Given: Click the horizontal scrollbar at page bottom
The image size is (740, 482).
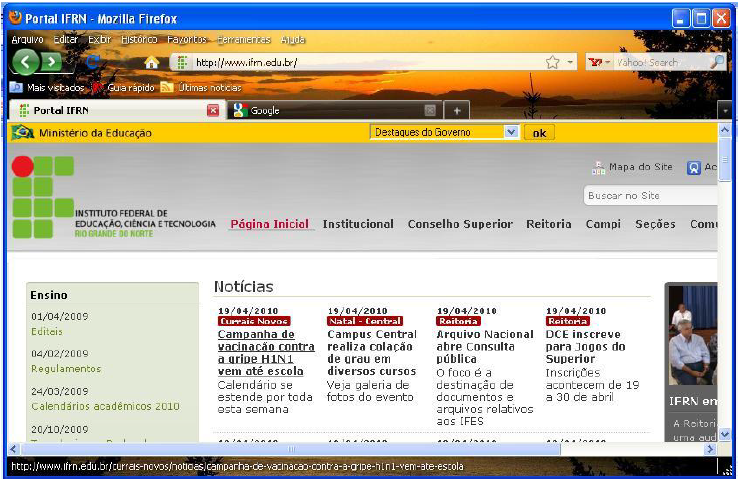Looking at the screenshot, I should 290,449.
